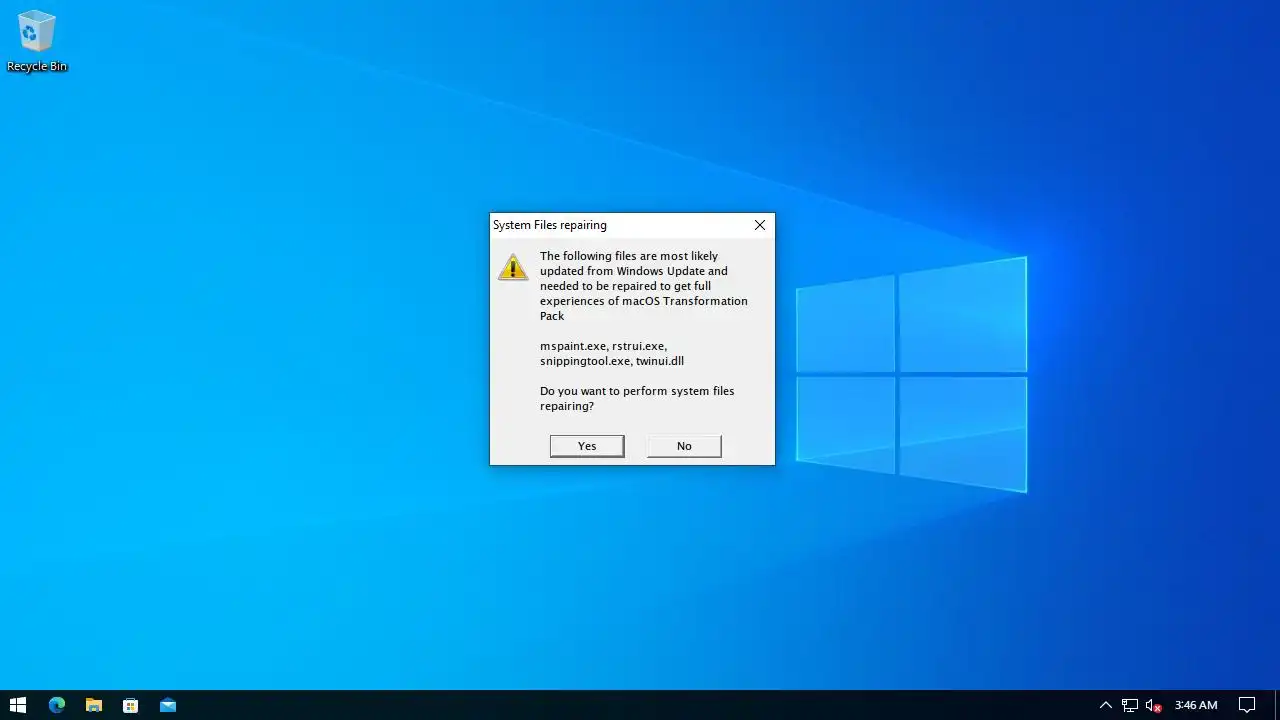Screen dimensions: 1280x720
Task: Open the Action Center notifications icon
Action: 1247,705
